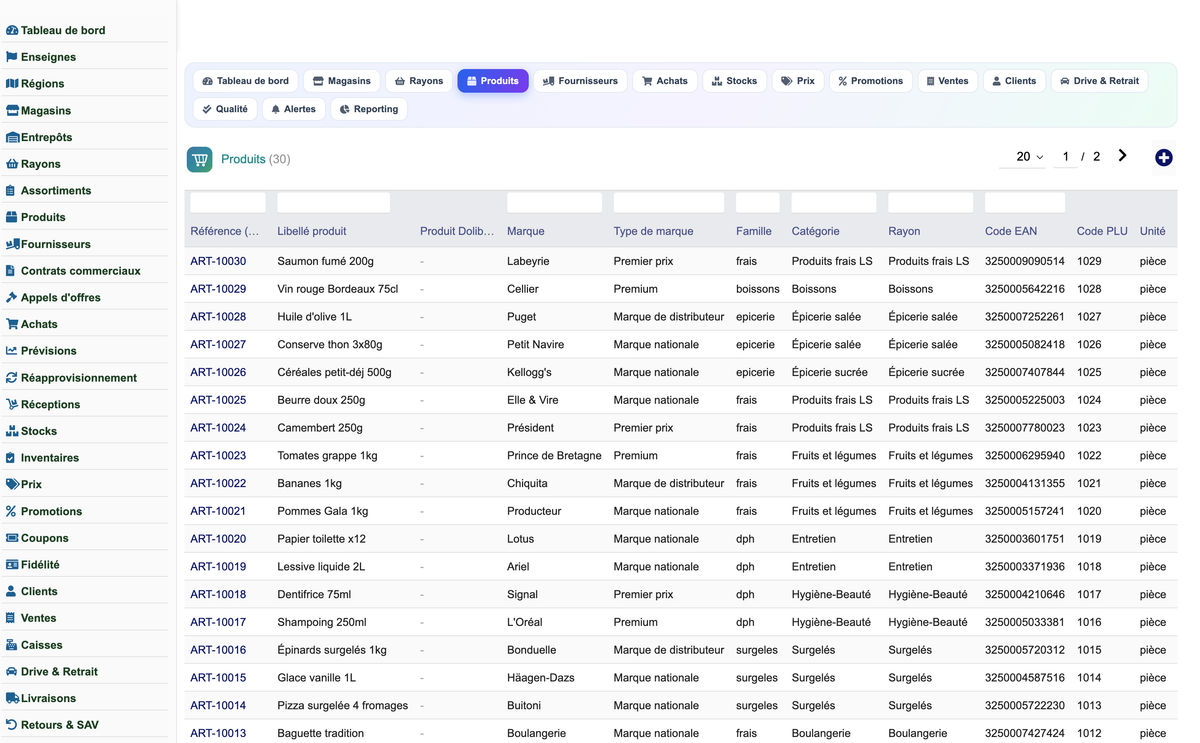Open Ventes in the sidebar
This screenshot has height=743, width=1200.
(31, 618)
